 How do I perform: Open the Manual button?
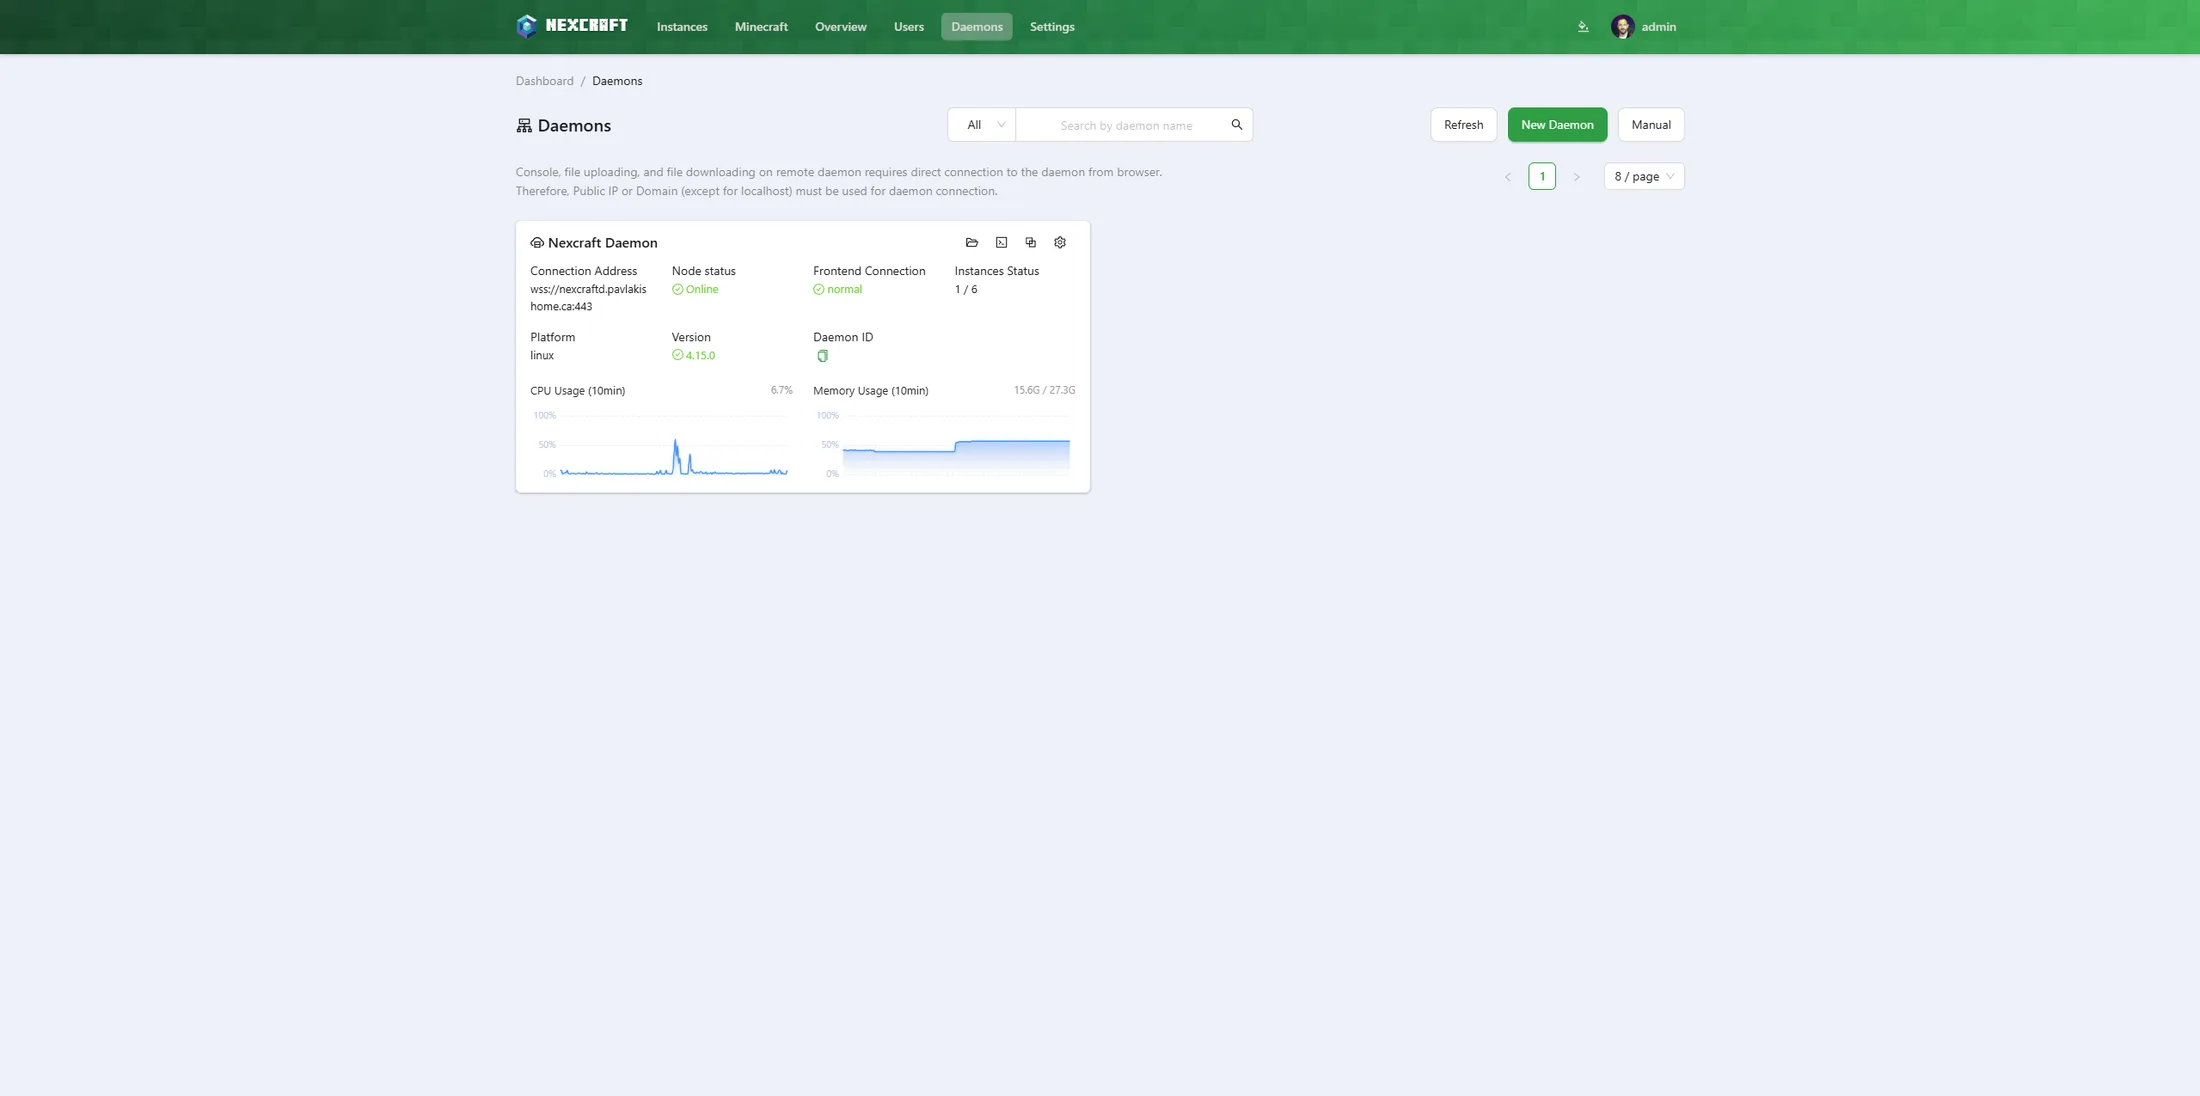click(x=1651, y=125)
